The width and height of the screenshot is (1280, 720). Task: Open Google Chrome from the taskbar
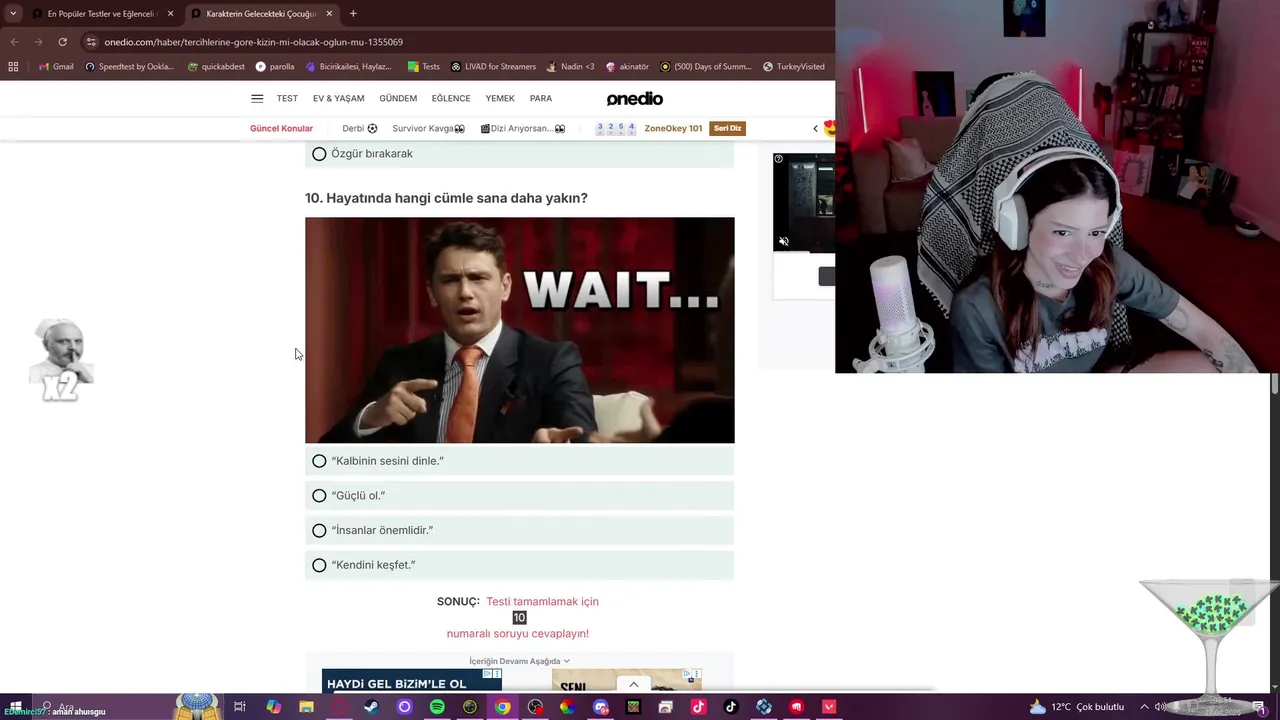click(502, 707)
